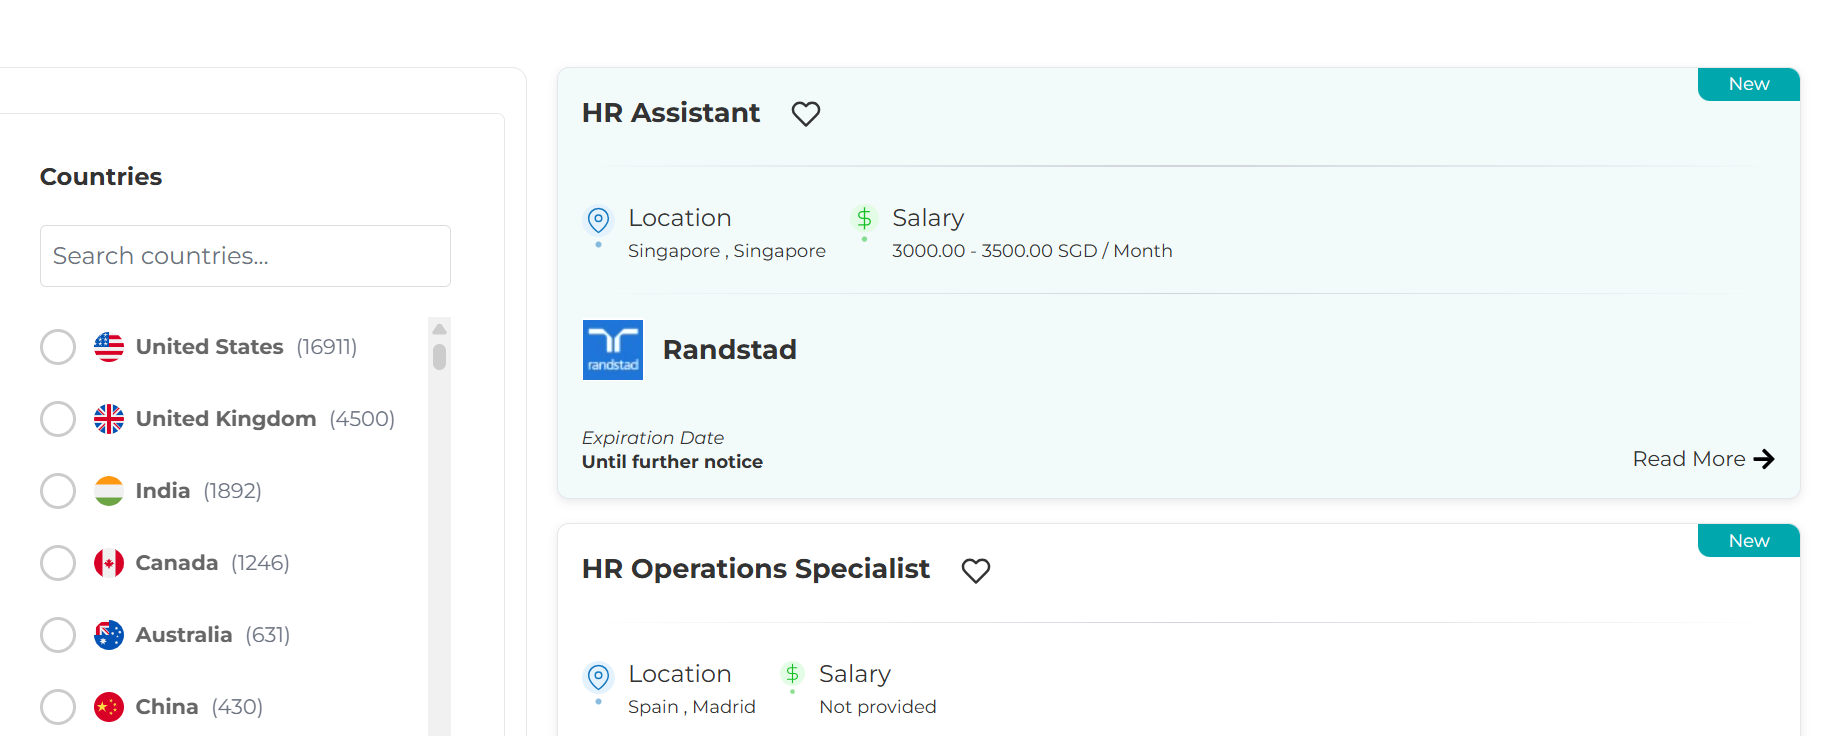This screenshot has width=1822, height=736.
Task: Click the location pin icon for Spain, Madrid
Action: tap(598, 677)
